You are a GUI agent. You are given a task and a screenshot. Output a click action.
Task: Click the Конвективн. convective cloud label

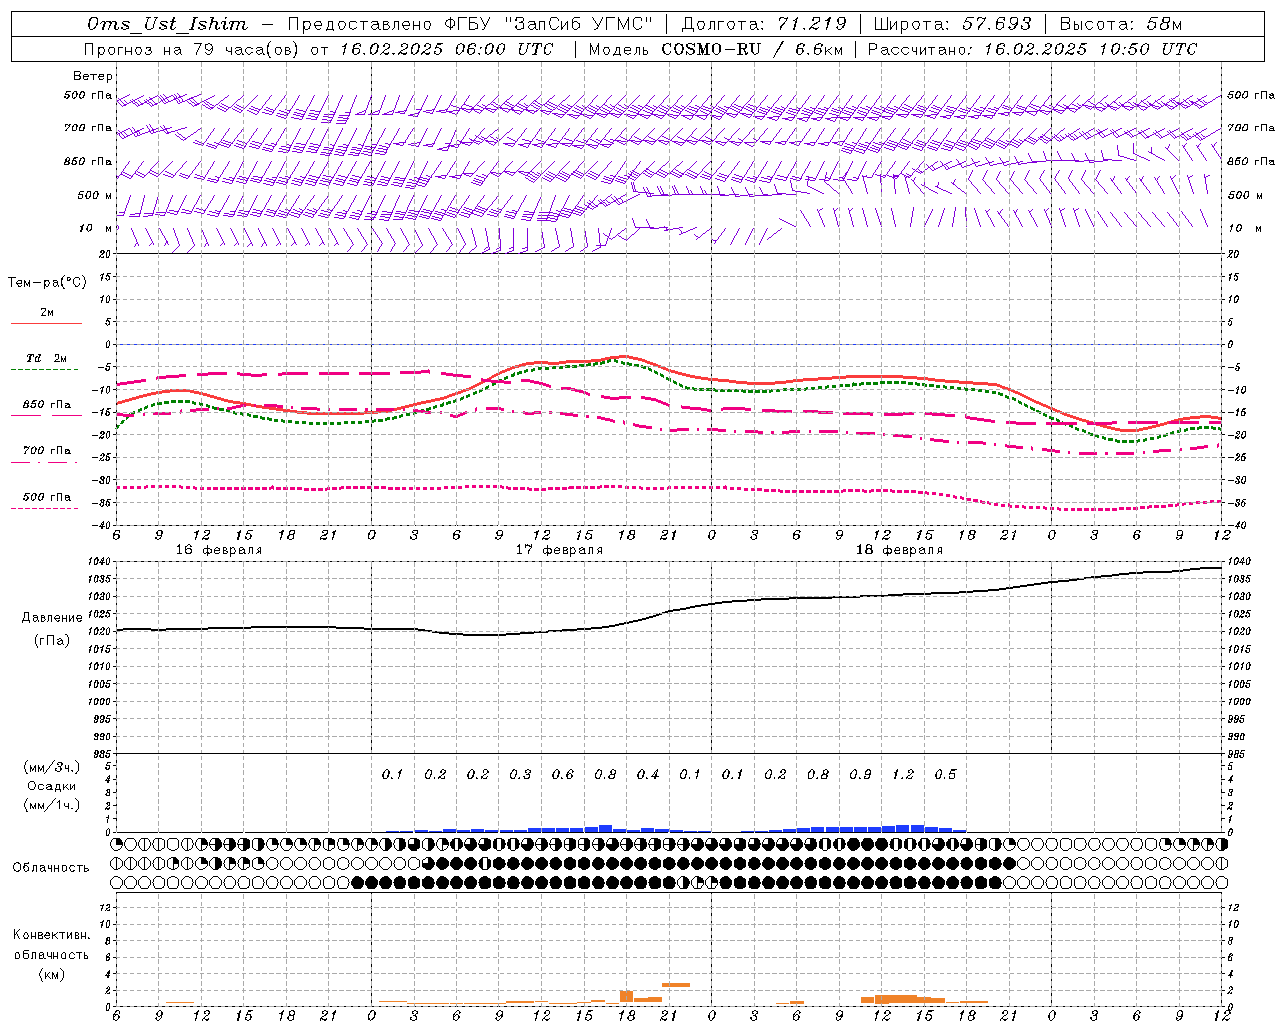(51, 935)
